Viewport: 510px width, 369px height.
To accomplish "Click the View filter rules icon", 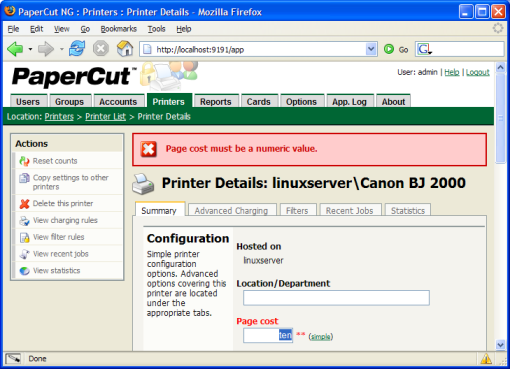I will (x=24, y=237).
